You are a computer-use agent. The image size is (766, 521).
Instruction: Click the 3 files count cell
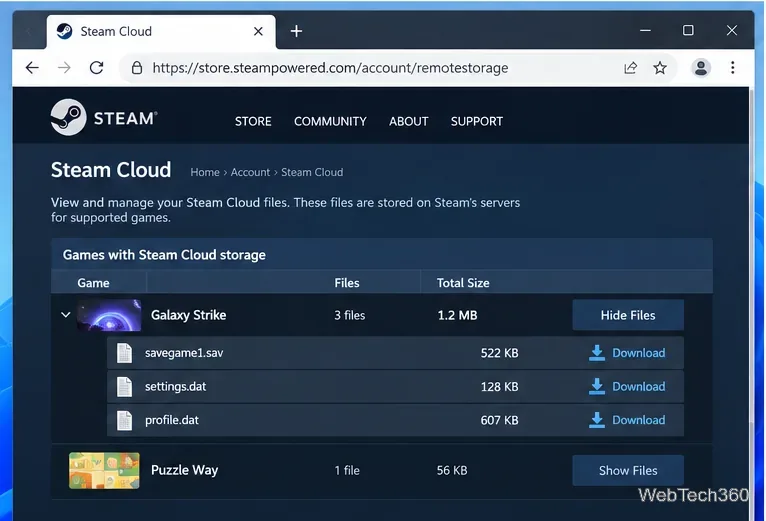point(350,315)
